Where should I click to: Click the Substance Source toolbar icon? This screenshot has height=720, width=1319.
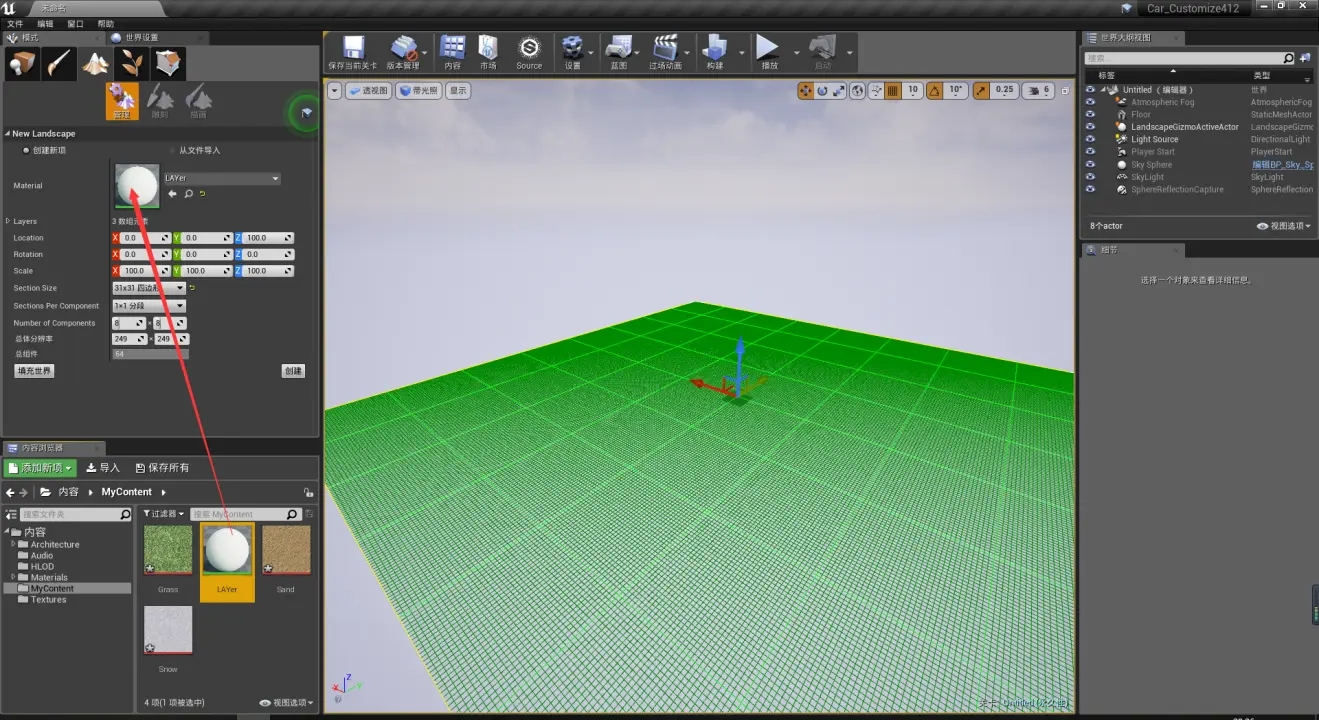tap(529, 52)
